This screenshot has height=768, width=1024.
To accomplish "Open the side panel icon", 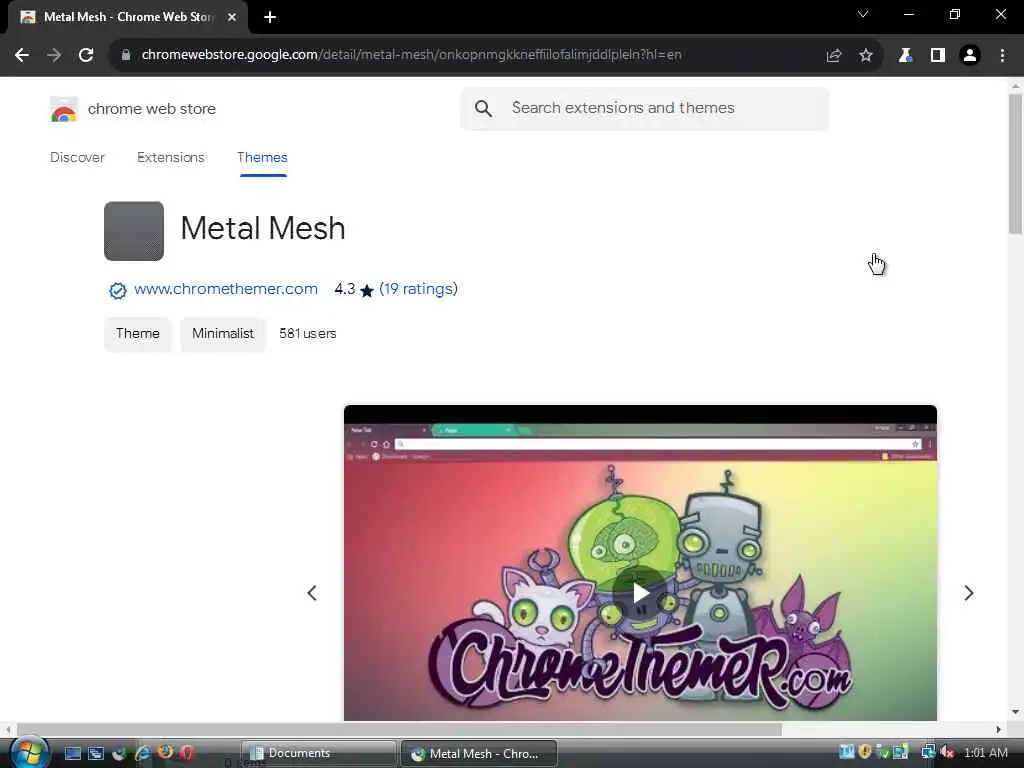I will pos(938,56).
